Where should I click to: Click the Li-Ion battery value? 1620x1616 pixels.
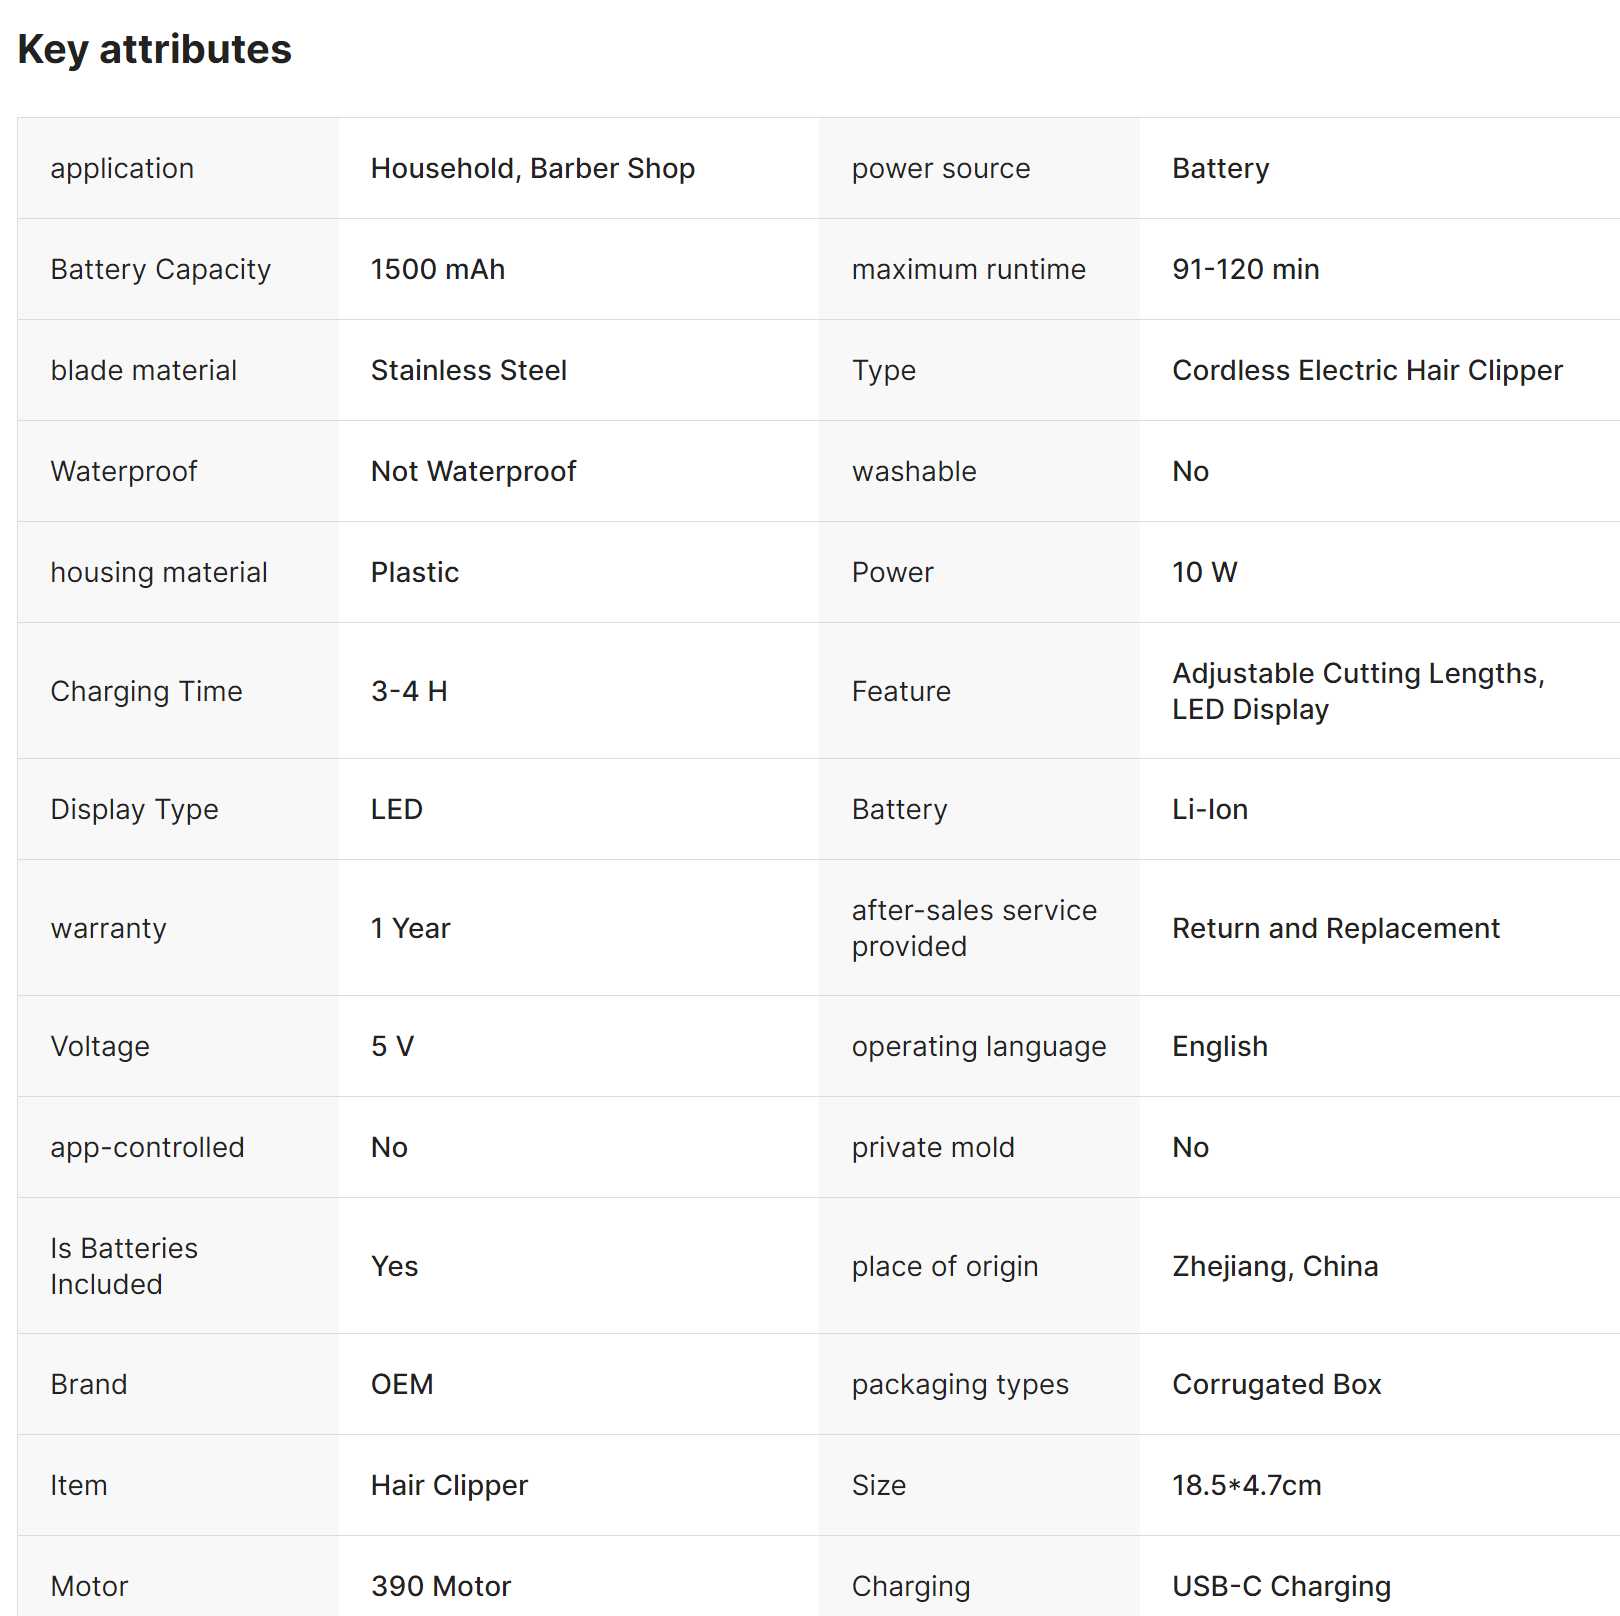pos(1209,809)
